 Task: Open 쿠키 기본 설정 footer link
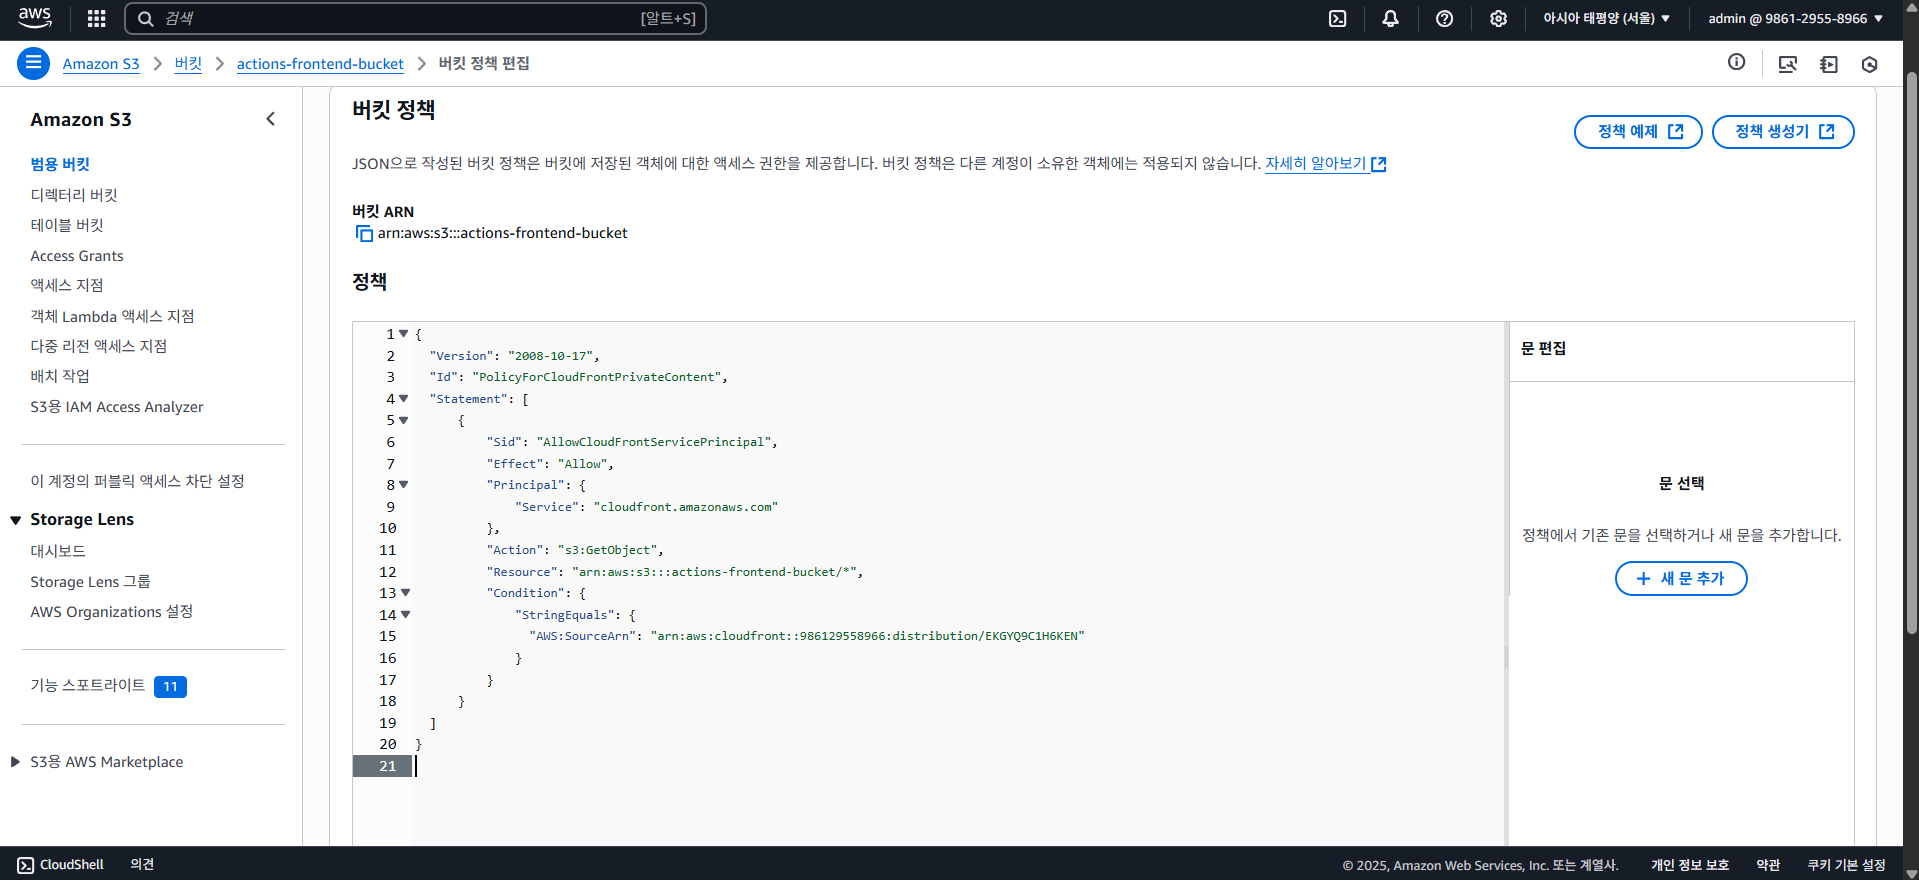pos(1846,865)
